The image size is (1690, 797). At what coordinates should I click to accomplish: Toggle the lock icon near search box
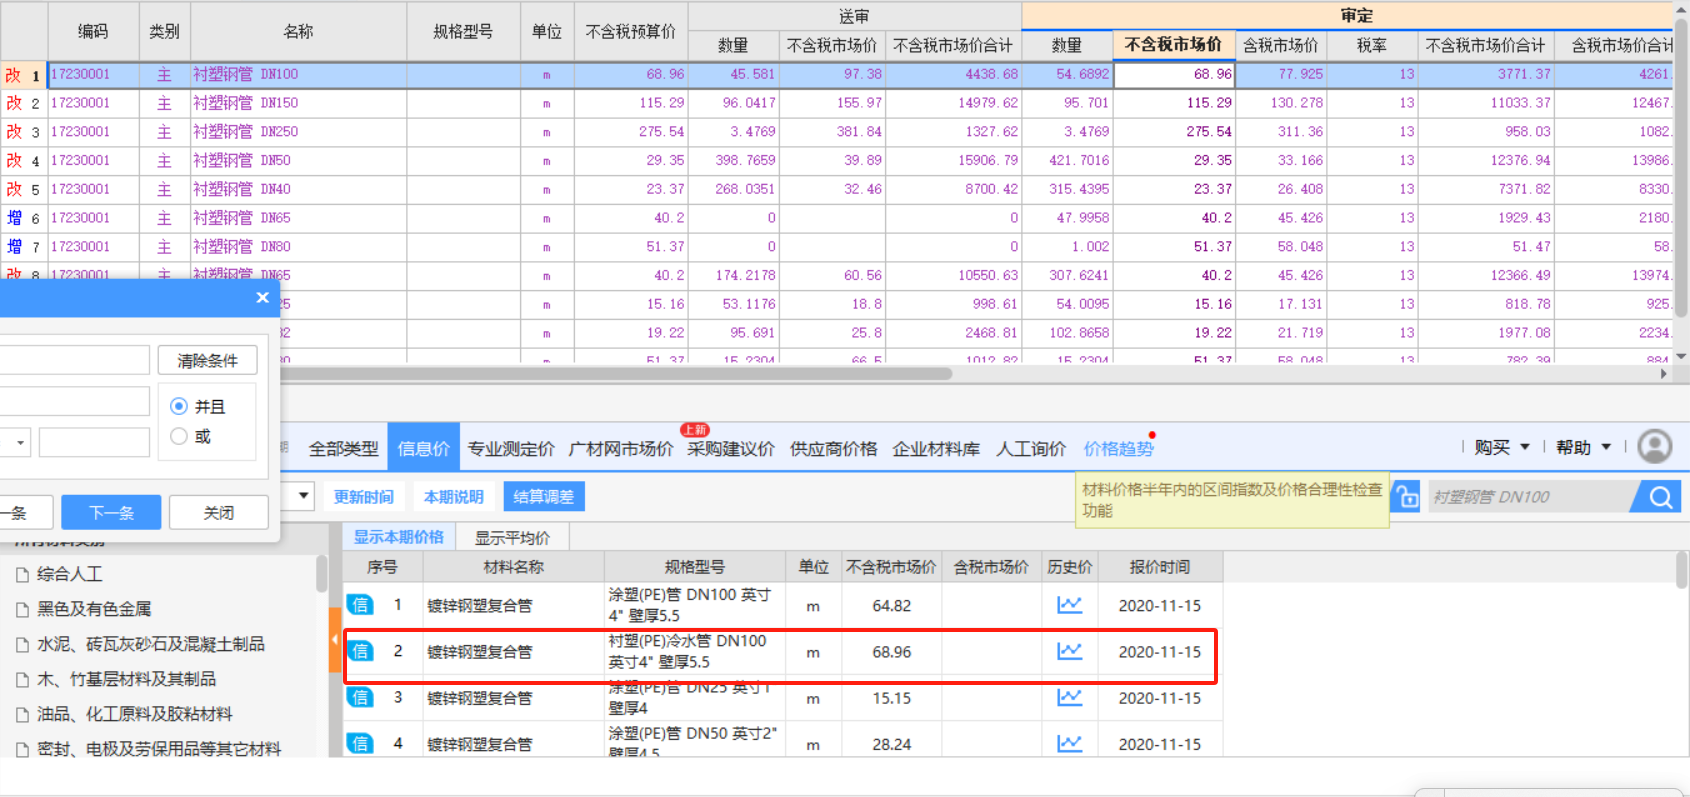pos(1407,497)
